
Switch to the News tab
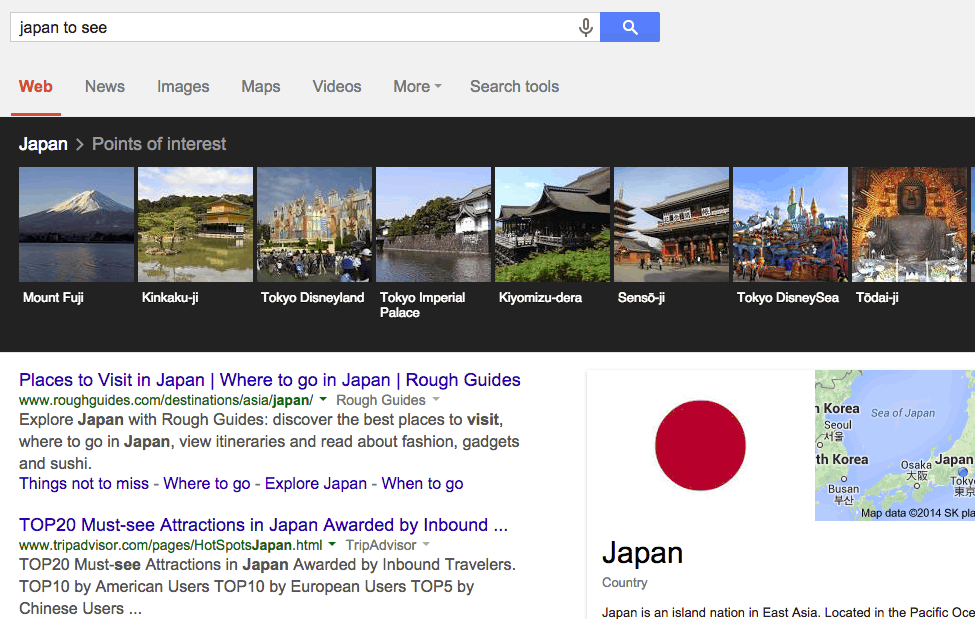pyautogui.click(x=105, y=87)
